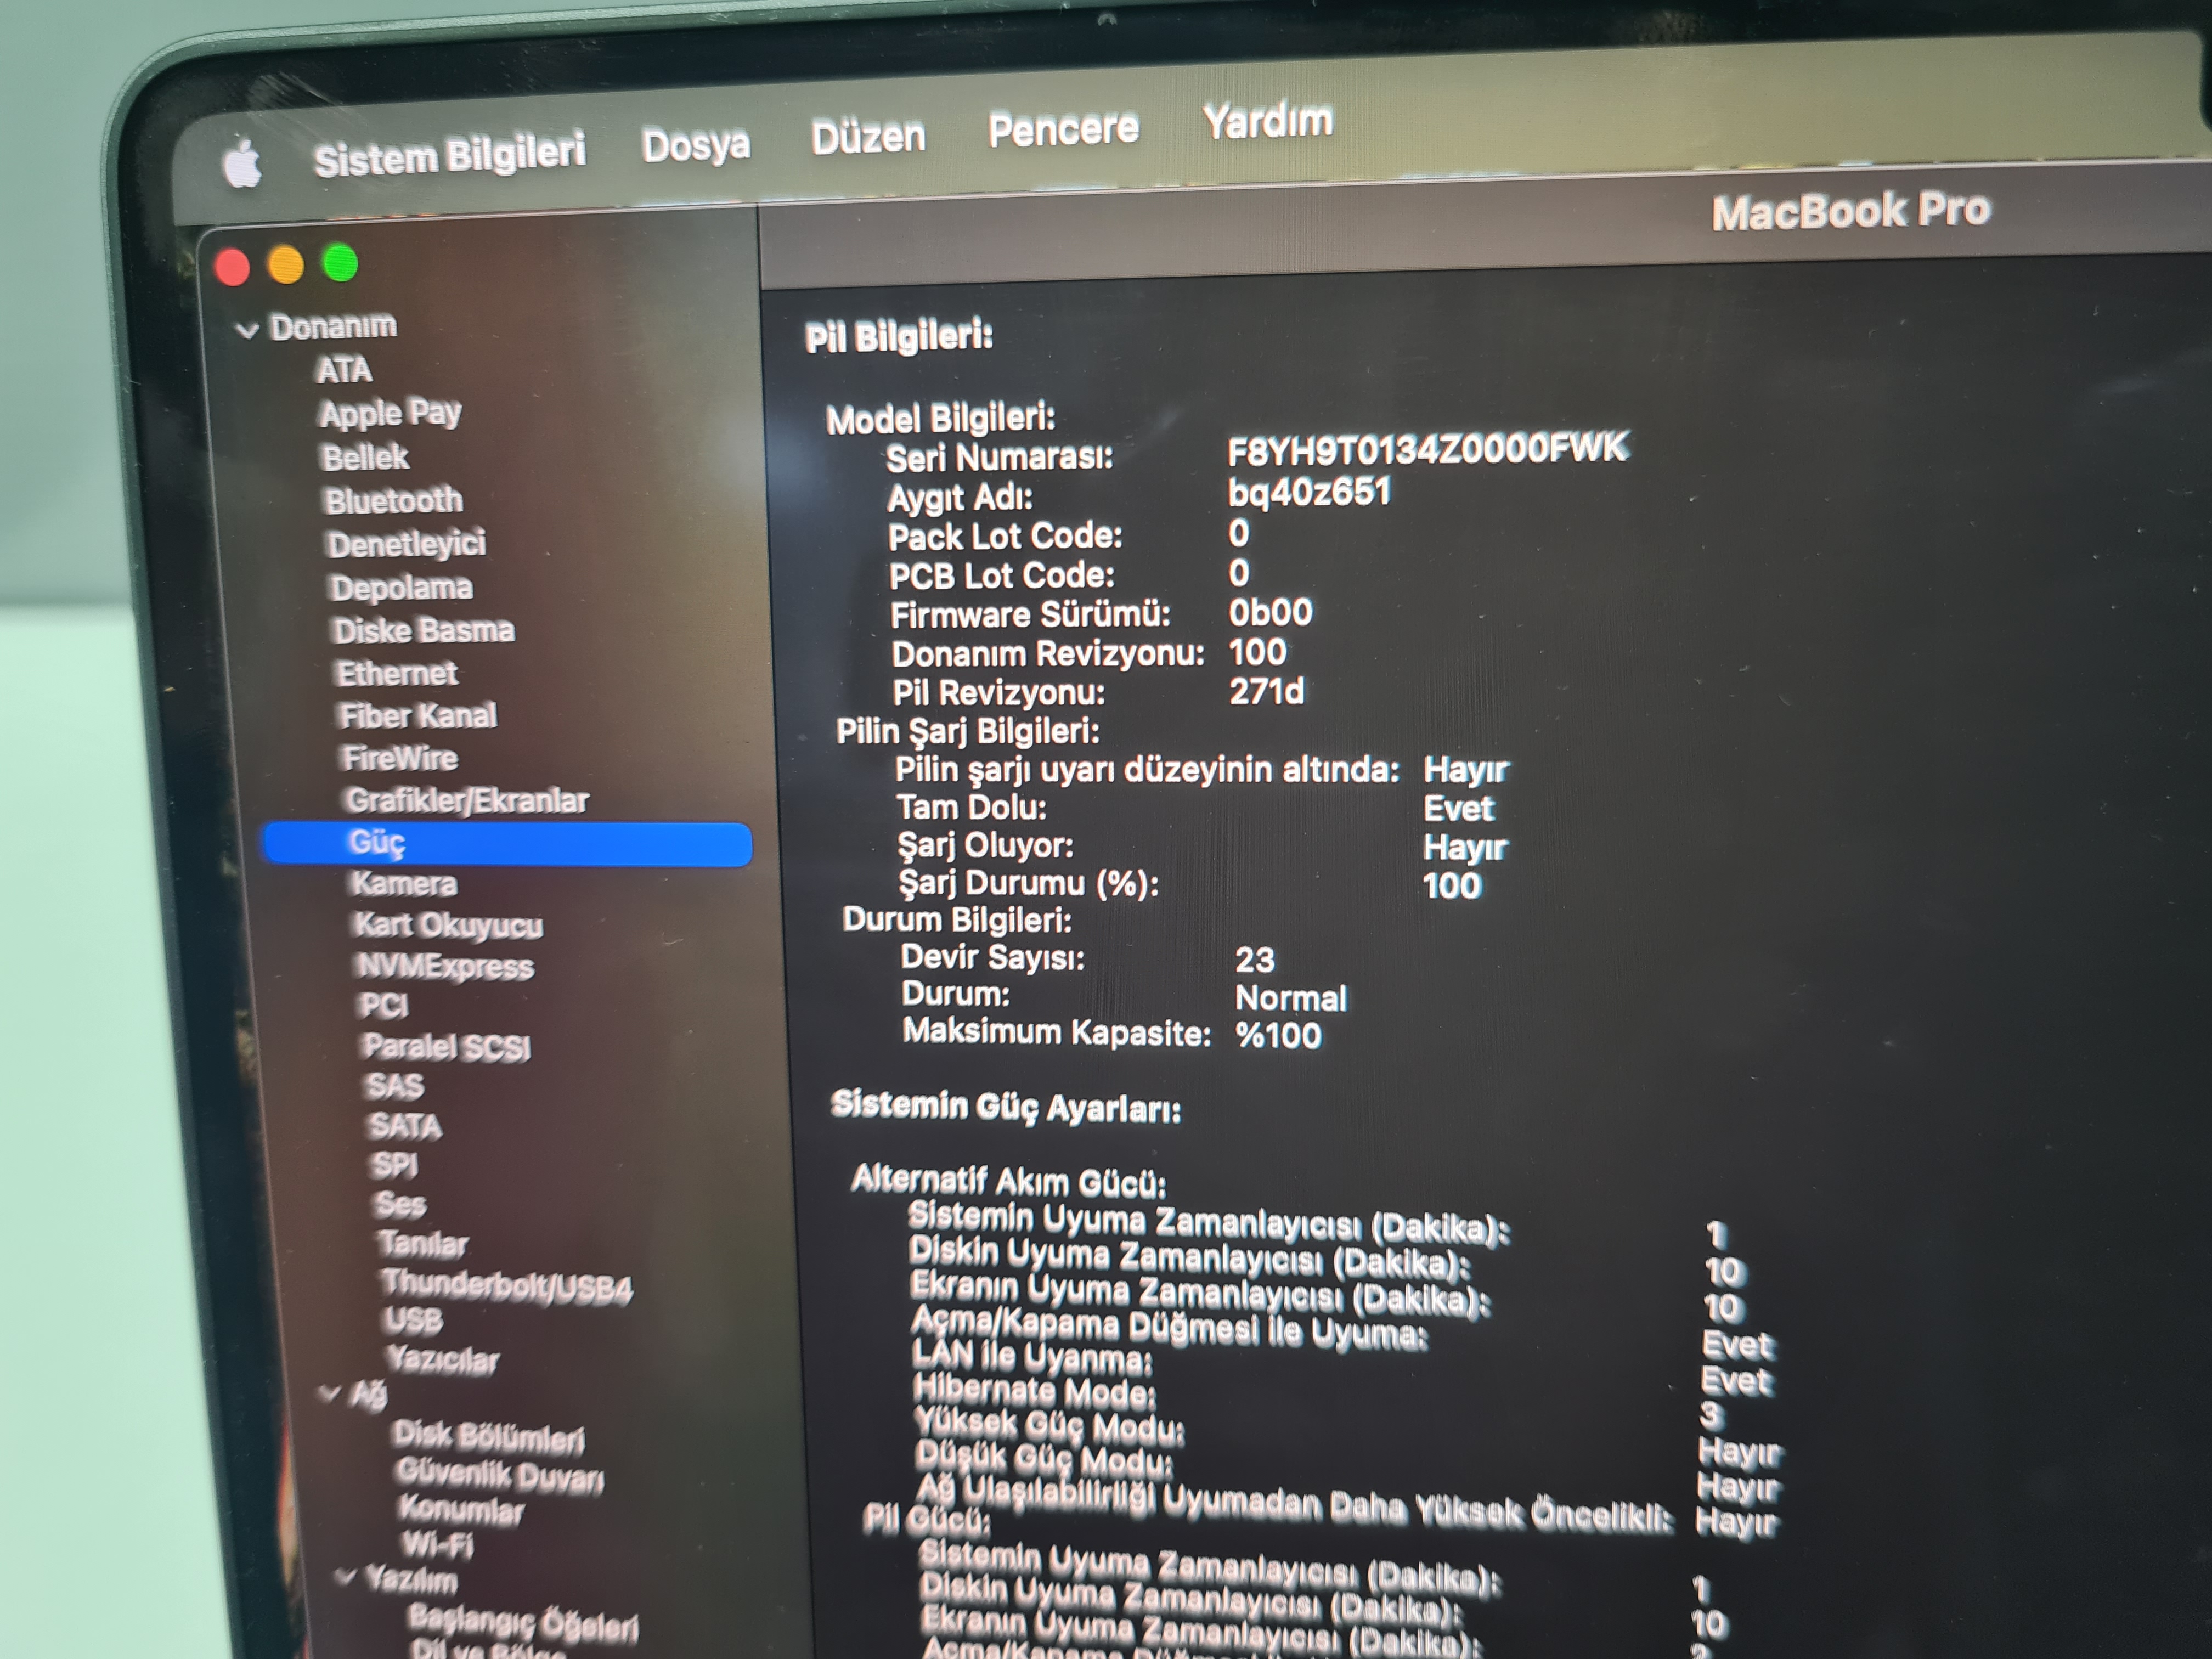The image size is (2212, 1659).
Task: Select NVMExpress in the sidebar
Action: pos(445,966)
